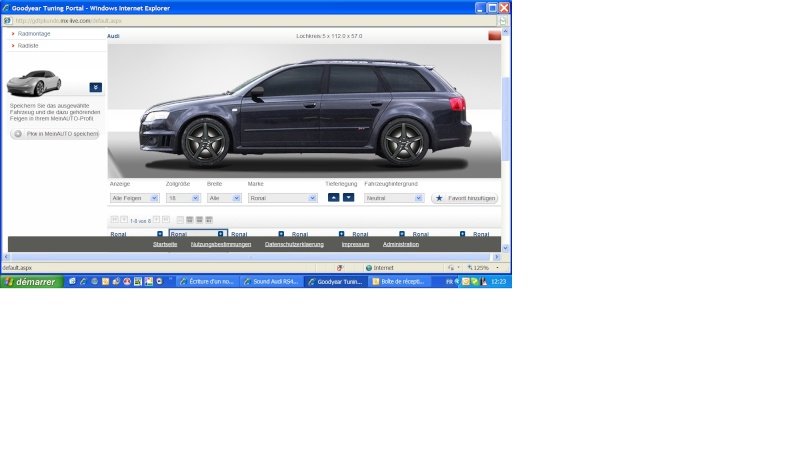800x450 pixels.
Task: Open the Zollgröße dropdown
Action: pos(183,198)
